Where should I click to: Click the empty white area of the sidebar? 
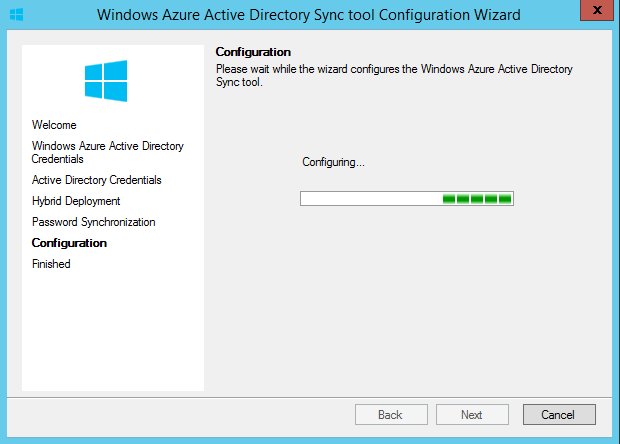pyautogui.click(x=113, y=332)
